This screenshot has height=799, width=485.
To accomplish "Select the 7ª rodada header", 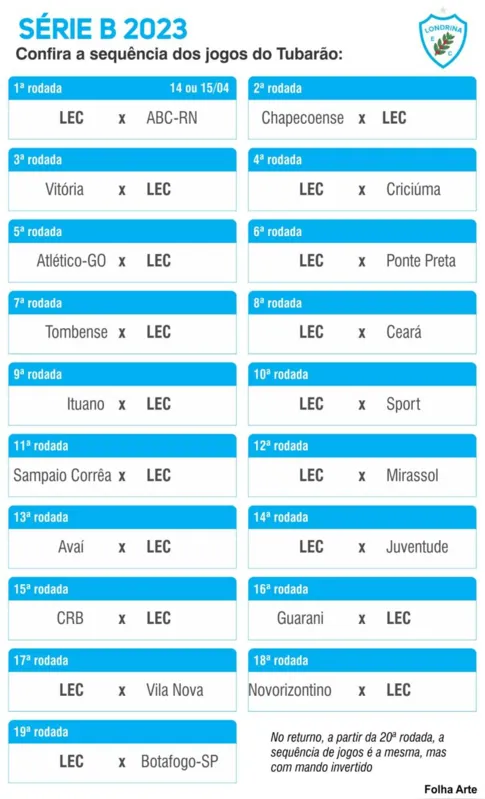I will (122, 303).
